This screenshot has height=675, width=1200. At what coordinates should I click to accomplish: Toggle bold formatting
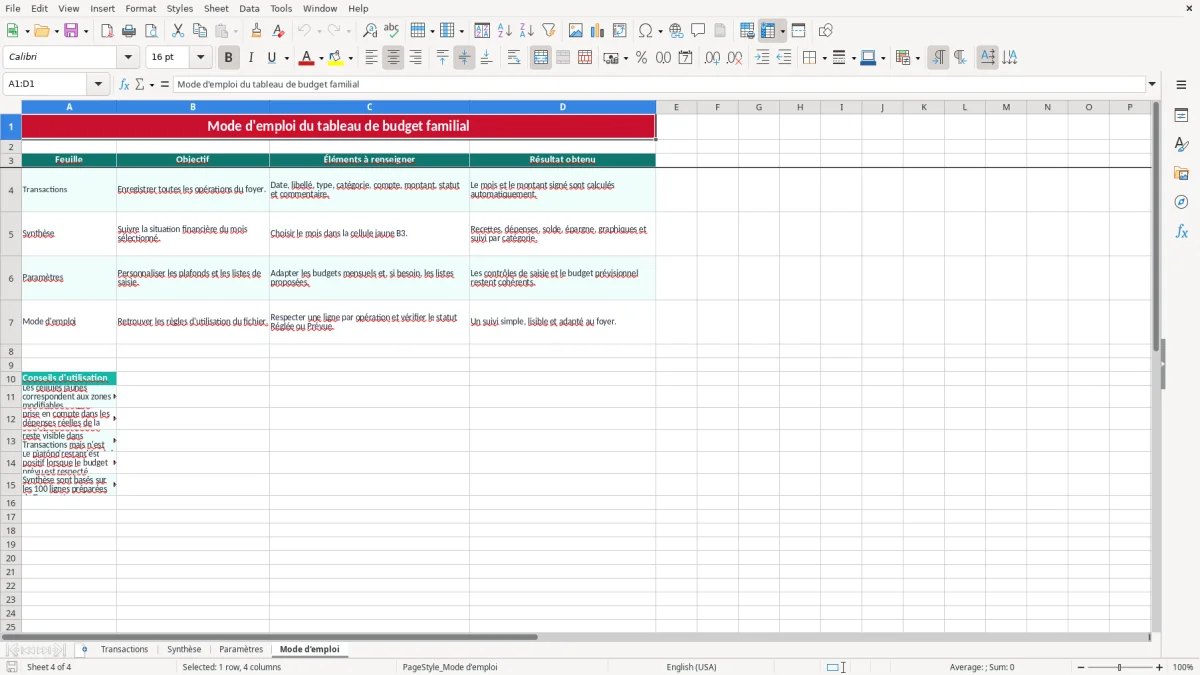click(229, 58)
